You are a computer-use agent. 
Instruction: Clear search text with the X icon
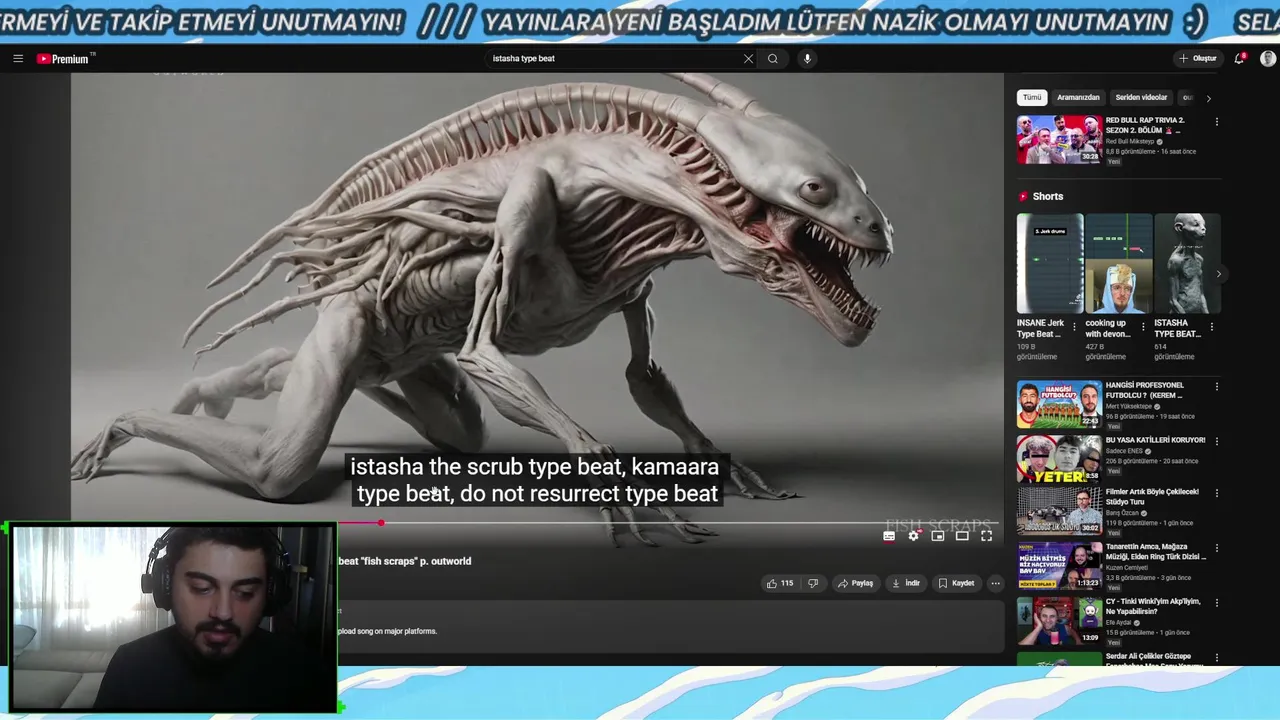pyautogui.click(x=748, y=59)
